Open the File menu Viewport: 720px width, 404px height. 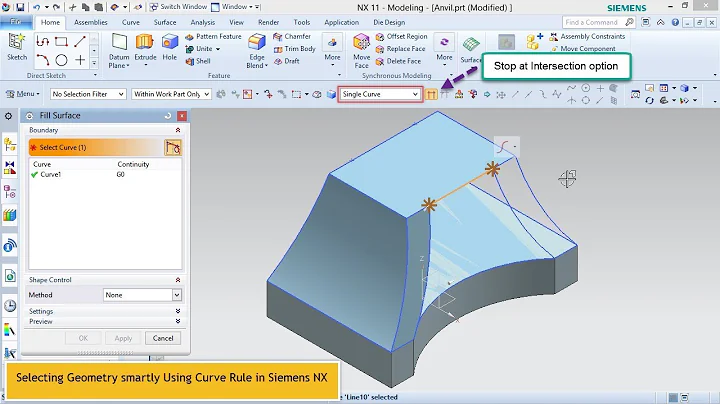[15, 22]
